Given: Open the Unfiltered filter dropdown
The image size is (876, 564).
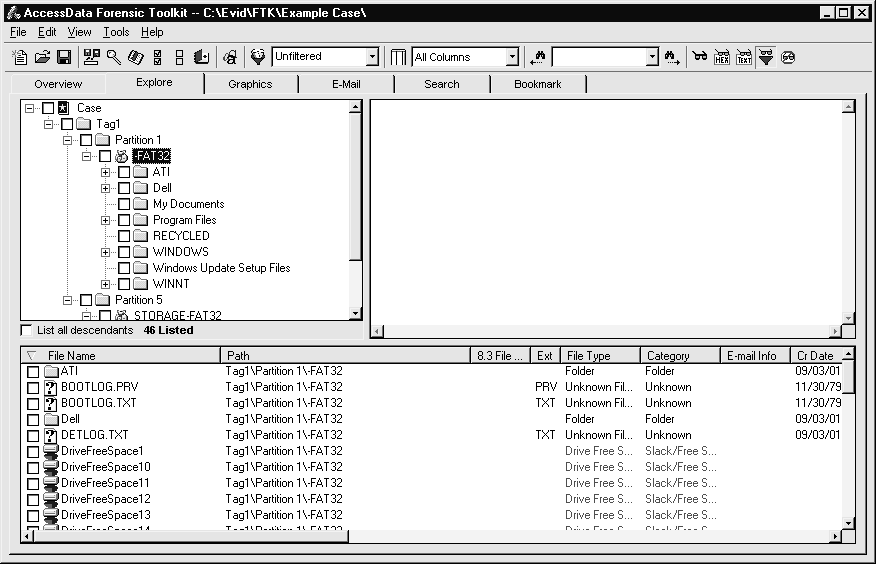Looking at the screenshot, I should point(372,57).
